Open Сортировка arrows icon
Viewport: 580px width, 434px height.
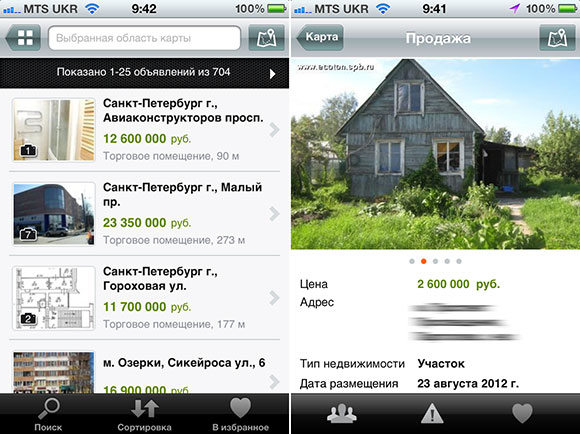145,409
